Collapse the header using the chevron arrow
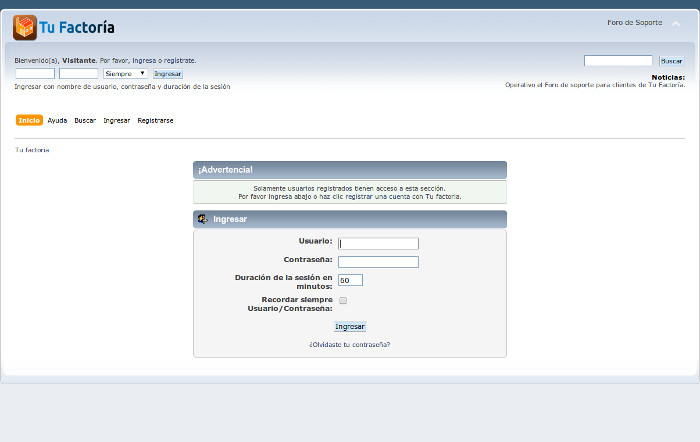Screen dimensions: 700x442 pyautogui.click(x=676, y=24)
